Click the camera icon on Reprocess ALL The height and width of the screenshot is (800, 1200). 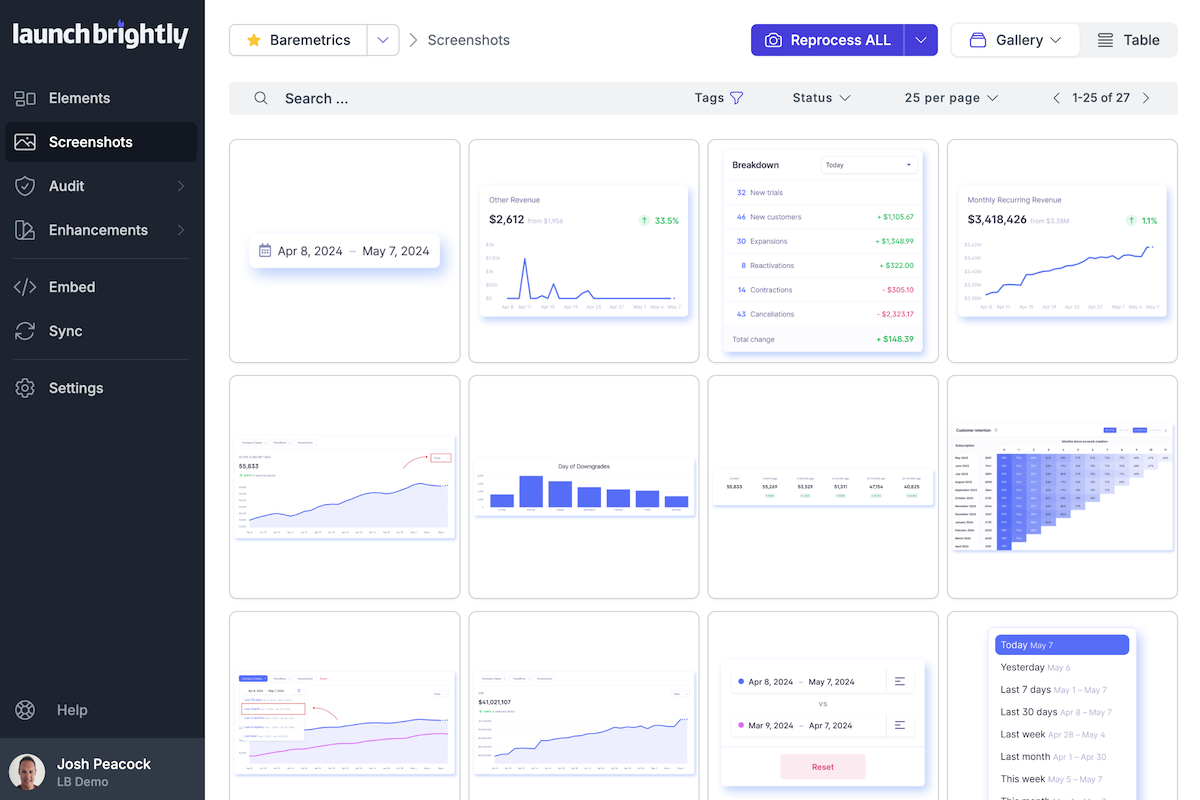click(x=773, y=40)
